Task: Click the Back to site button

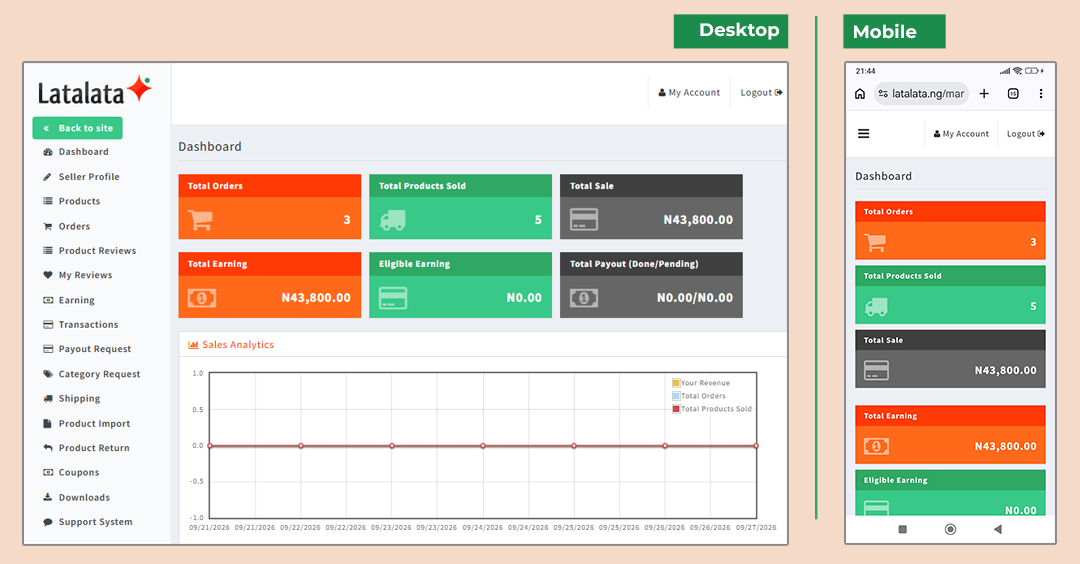Action: (x=77, y=128)
